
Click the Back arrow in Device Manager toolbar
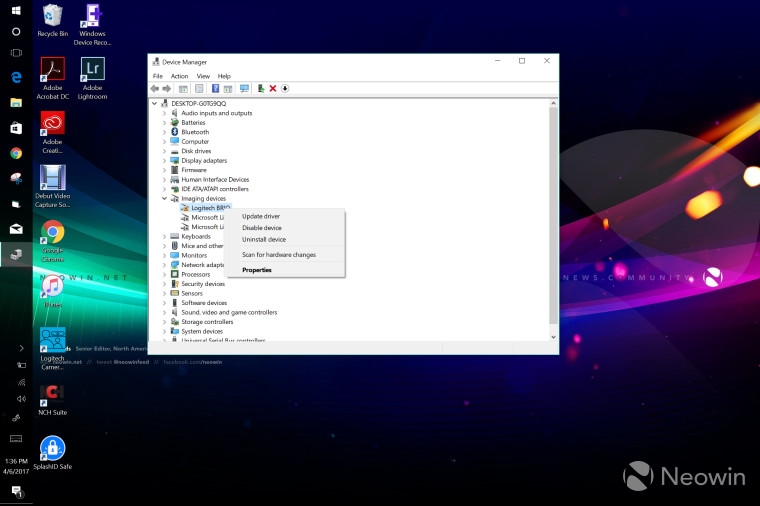[x=155, y=88]
